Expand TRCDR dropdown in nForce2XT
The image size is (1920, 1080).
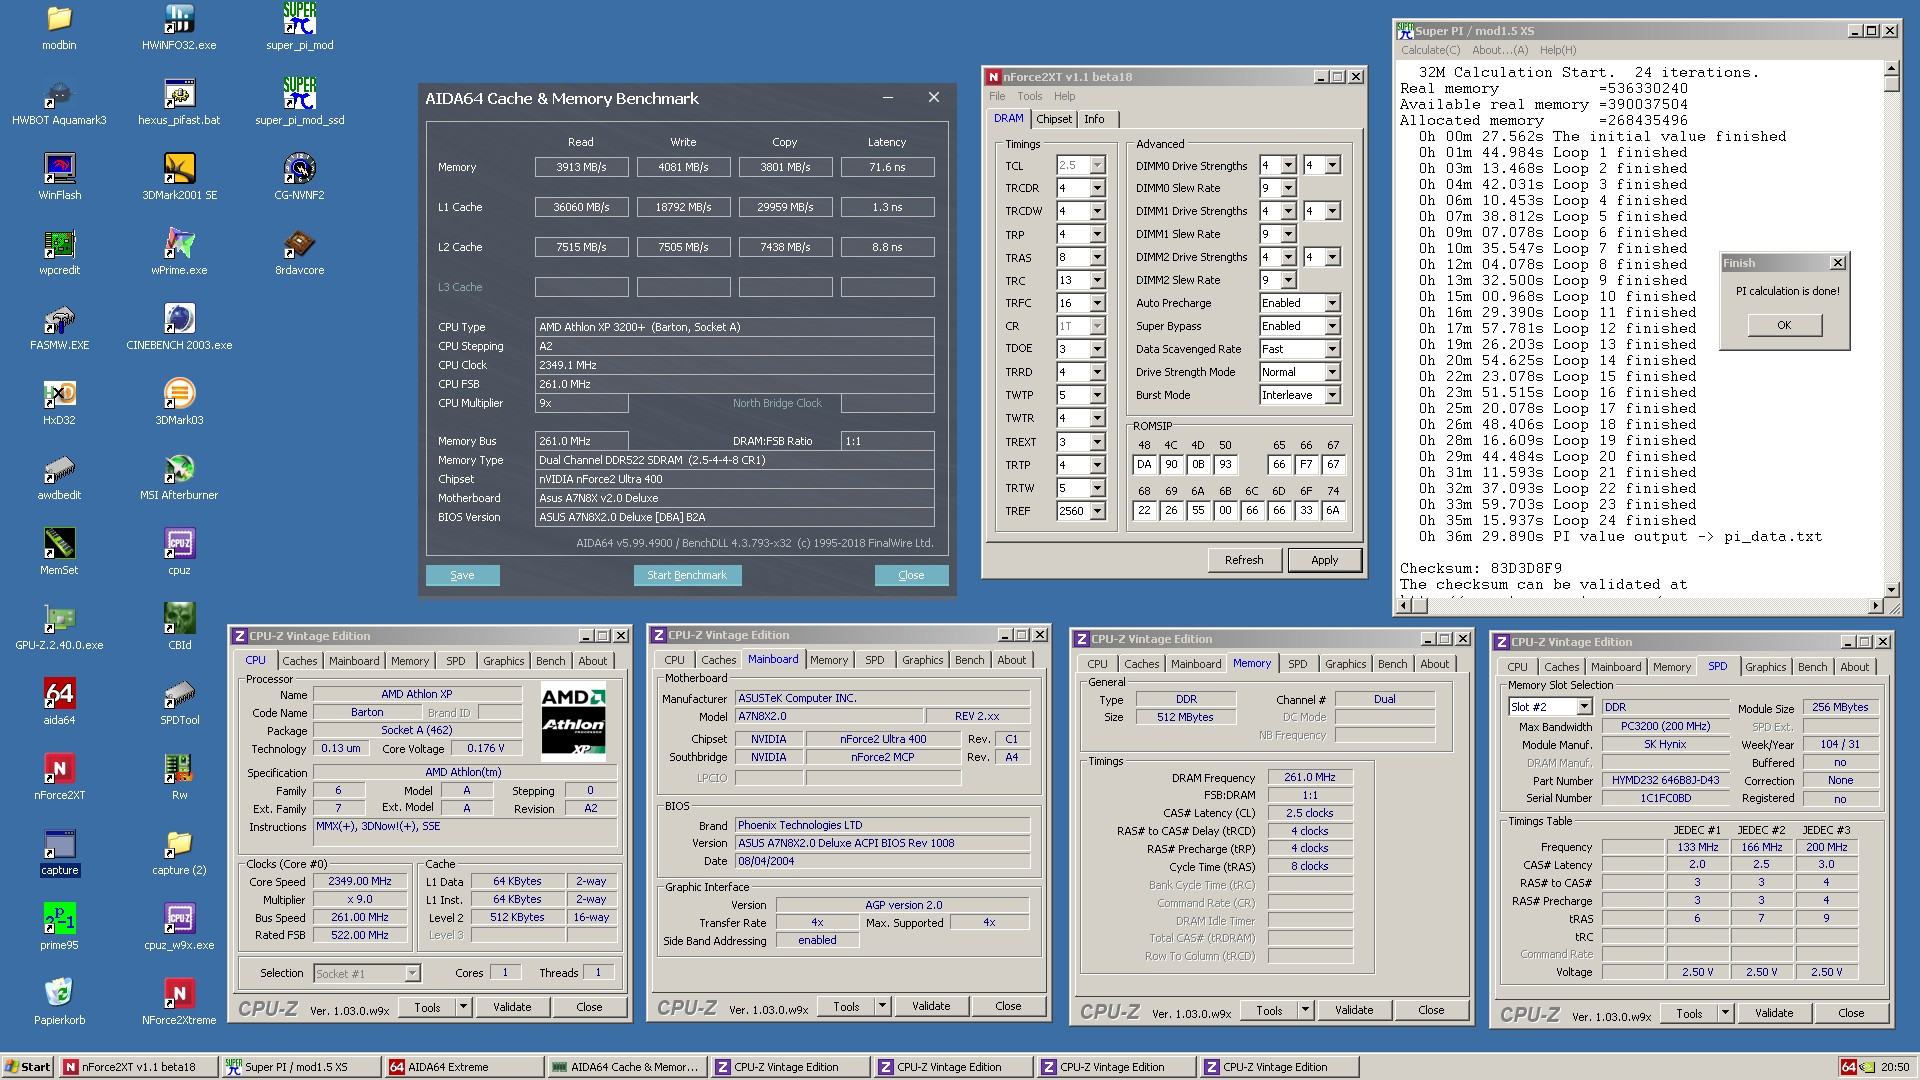pos(1097,188)
